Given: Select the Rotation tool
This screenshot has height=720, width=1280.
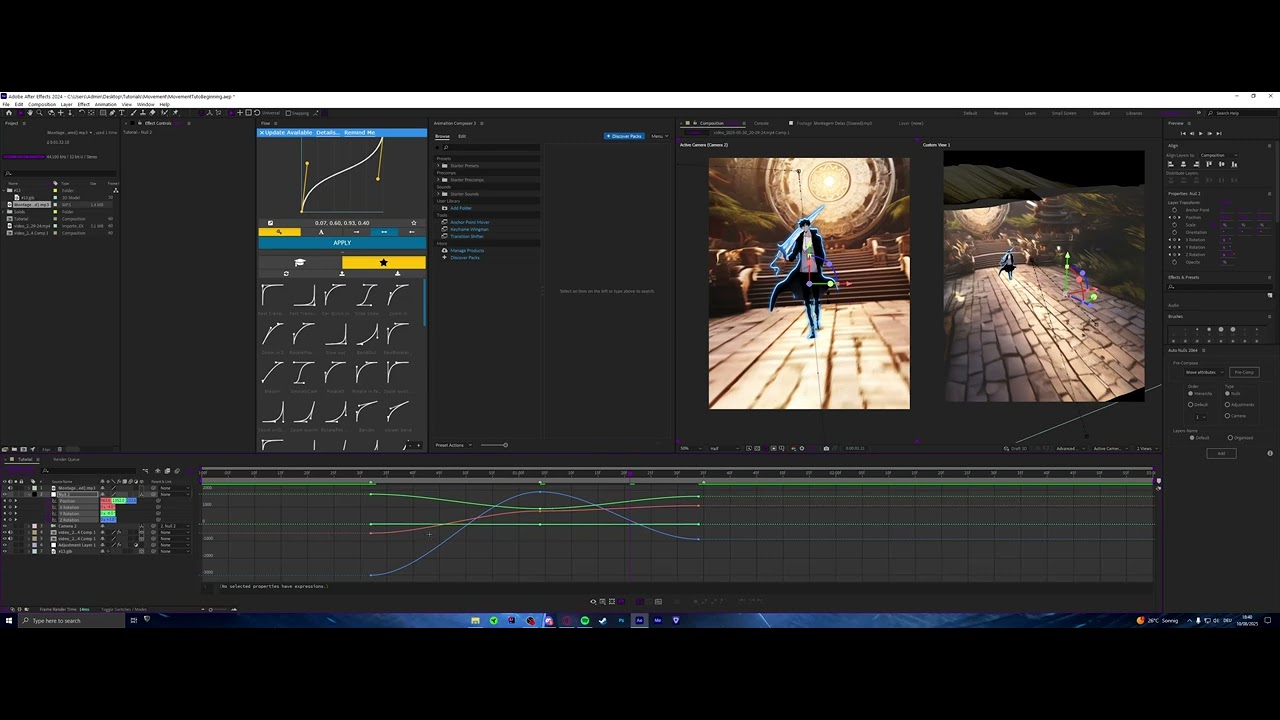Looking at the screenshot, I should 82,113.
